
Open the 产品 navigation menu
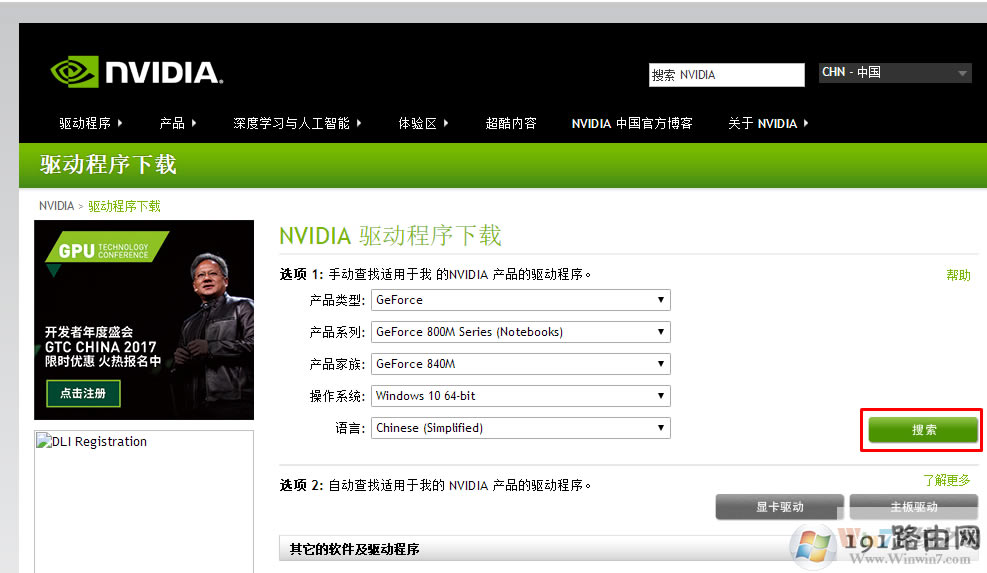point(178,123)
